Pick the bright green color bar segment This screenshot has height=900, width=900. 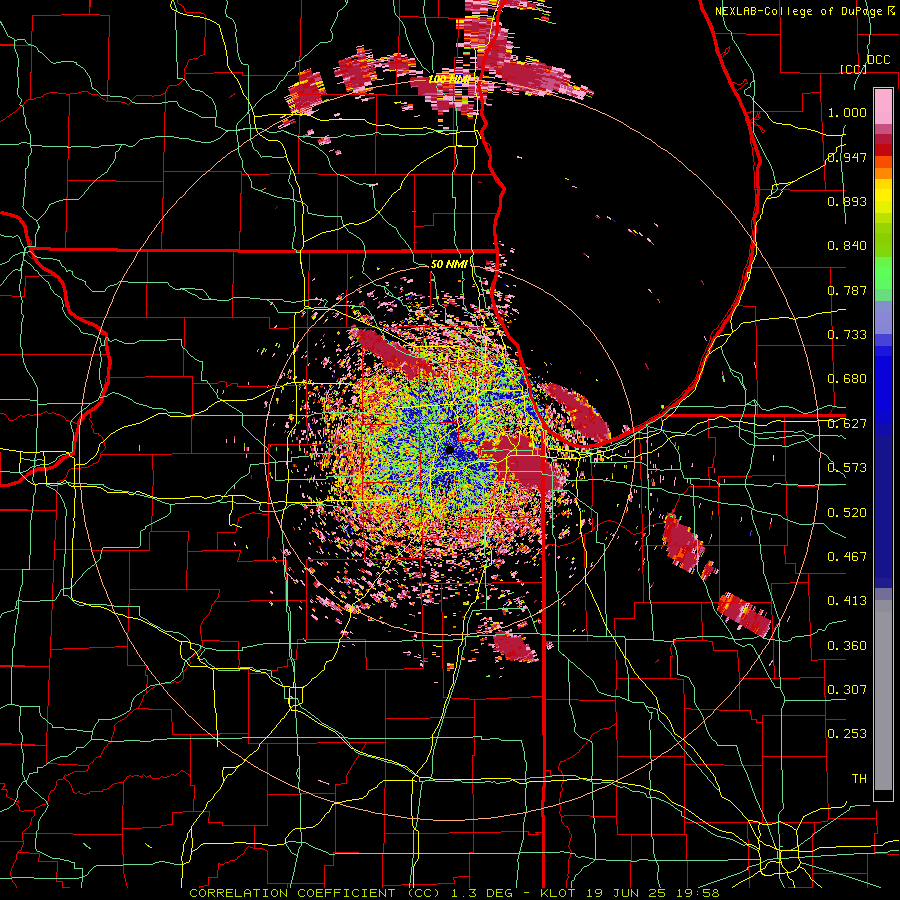tap(883, 273)
